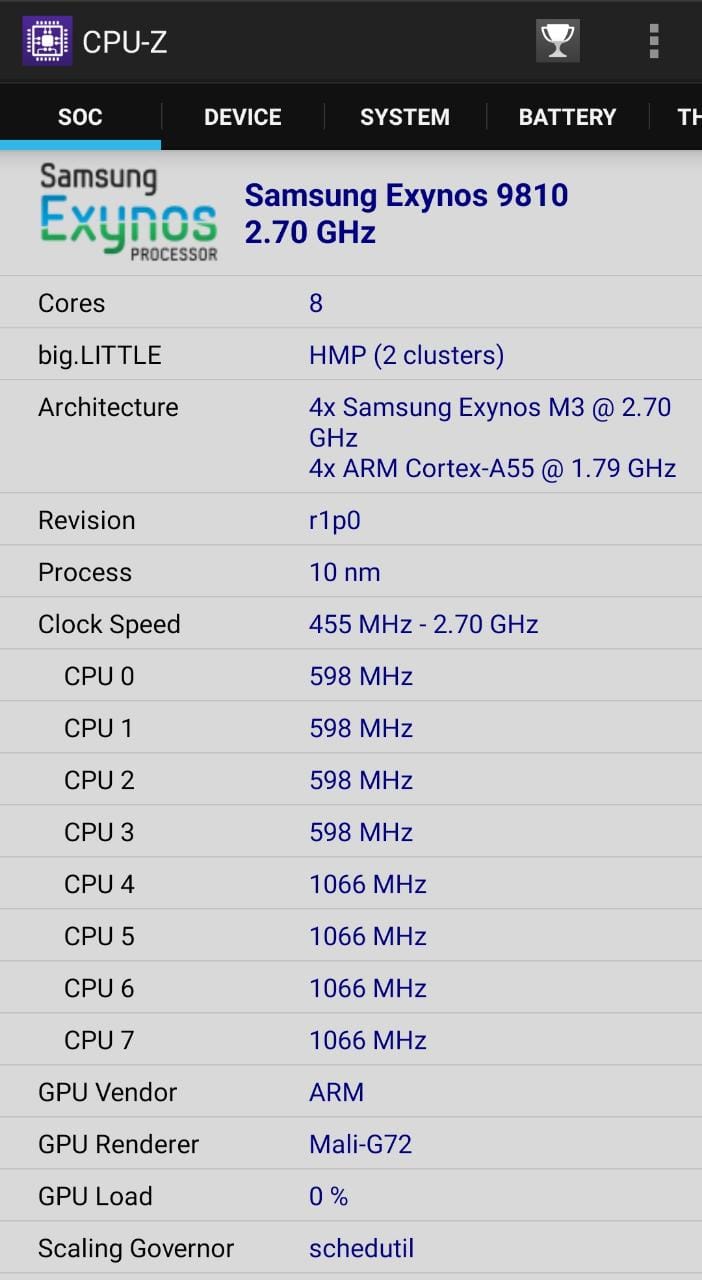Image resolution: width=702 pixels, height=1280 pixels.
Task: Select the Scaling Governor schedutil row
Action: pos(351,1248)
